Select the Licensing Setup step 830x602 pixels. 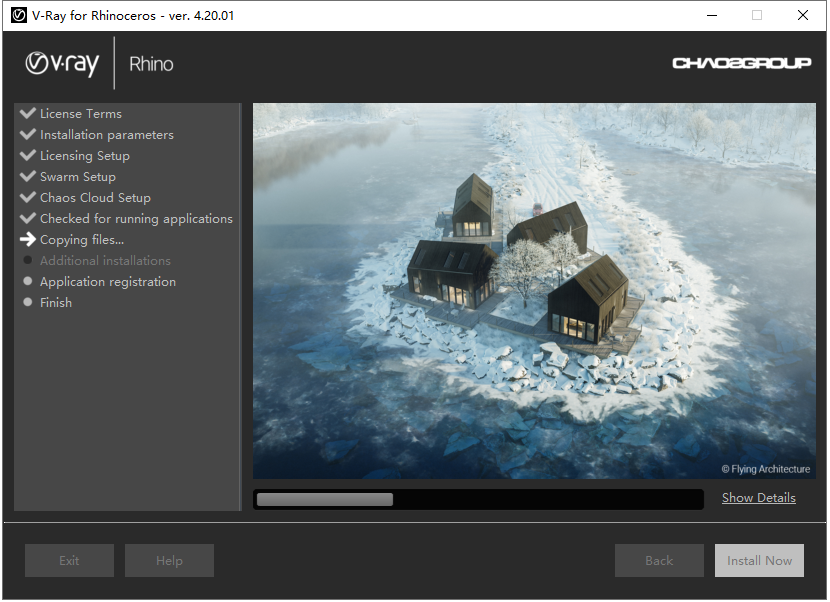coord(85,156)
